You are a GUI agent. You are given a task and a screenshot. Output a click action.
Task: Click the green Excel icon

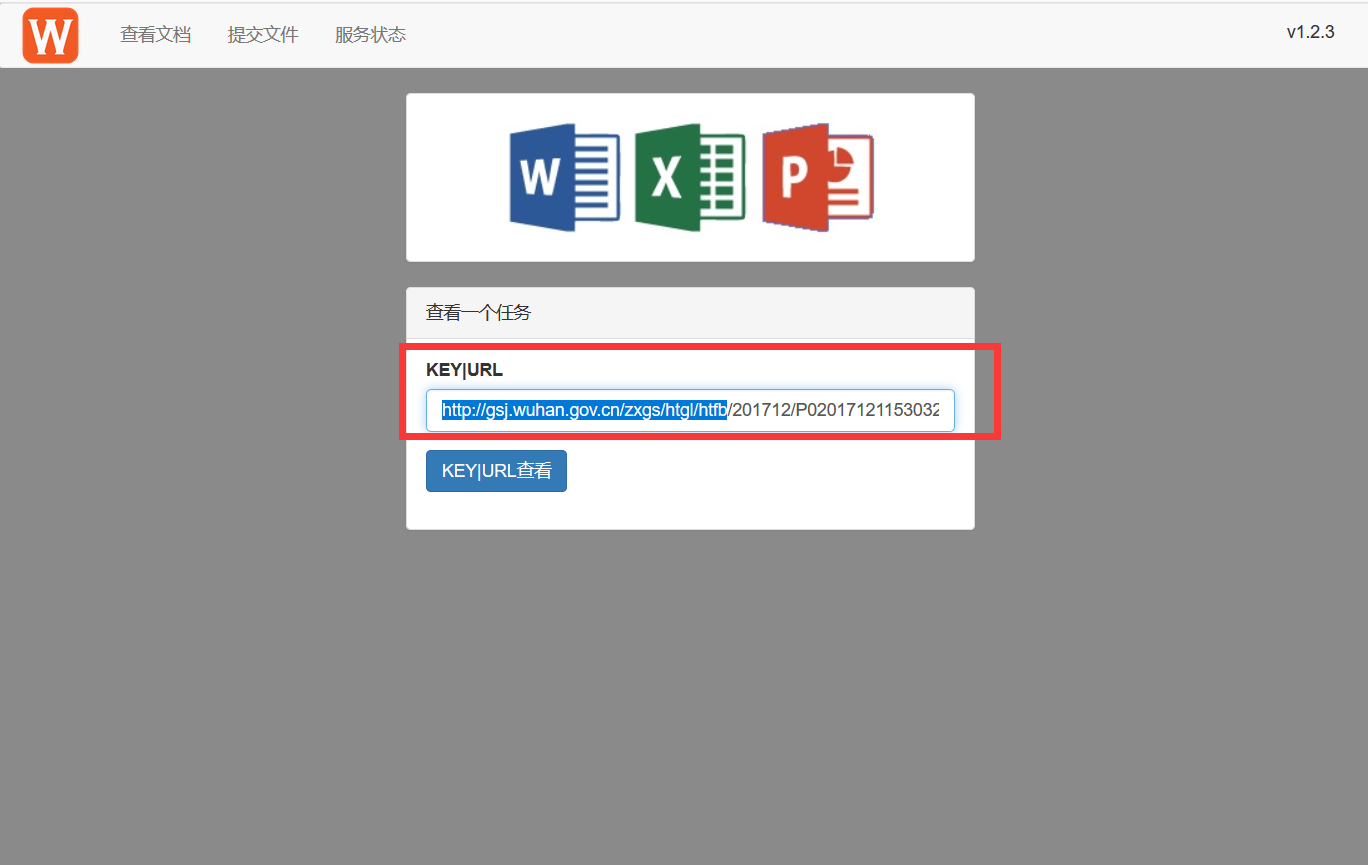click(690, 178)
